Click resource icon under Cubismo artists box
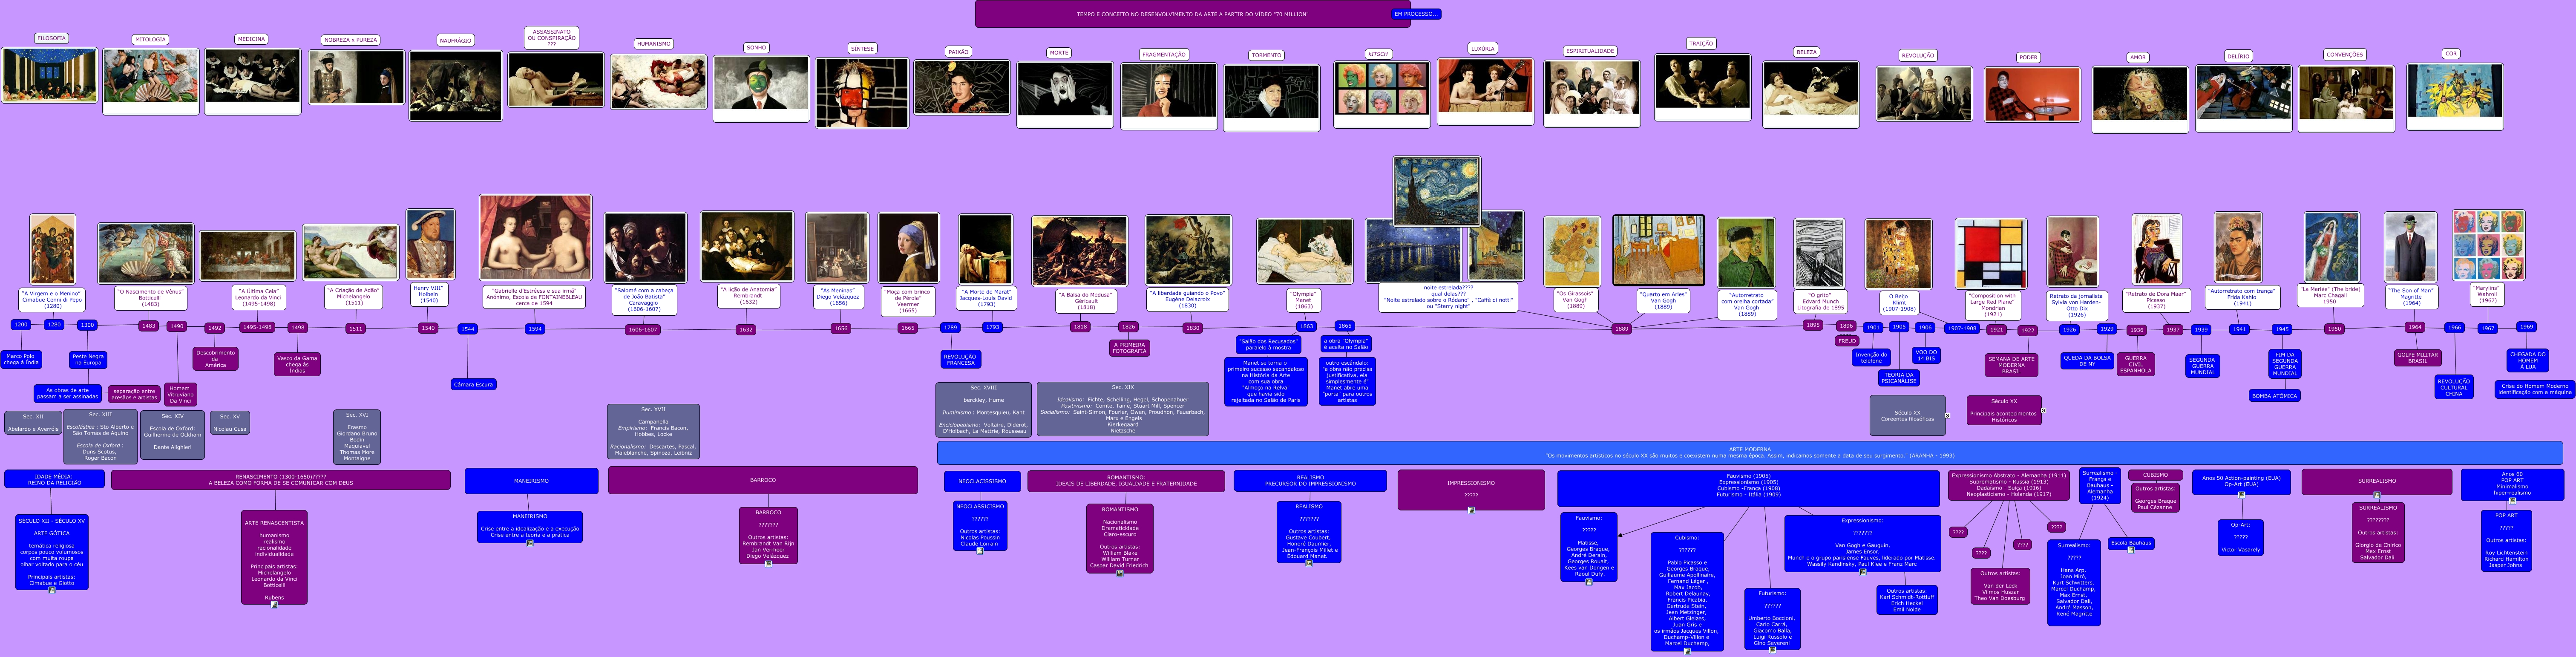Viewport: 2576px width, 657px height. (1687, 651)
